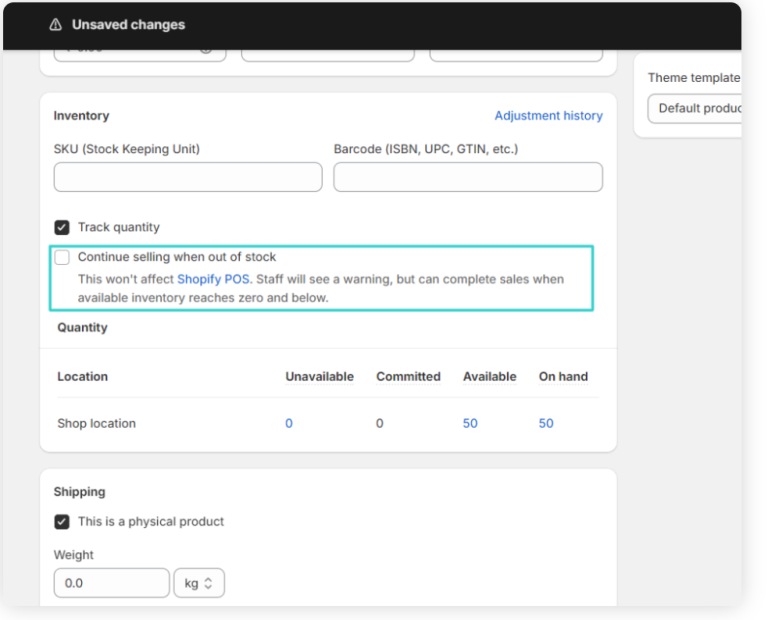Click the Available quantity value 50

(470, 424)
